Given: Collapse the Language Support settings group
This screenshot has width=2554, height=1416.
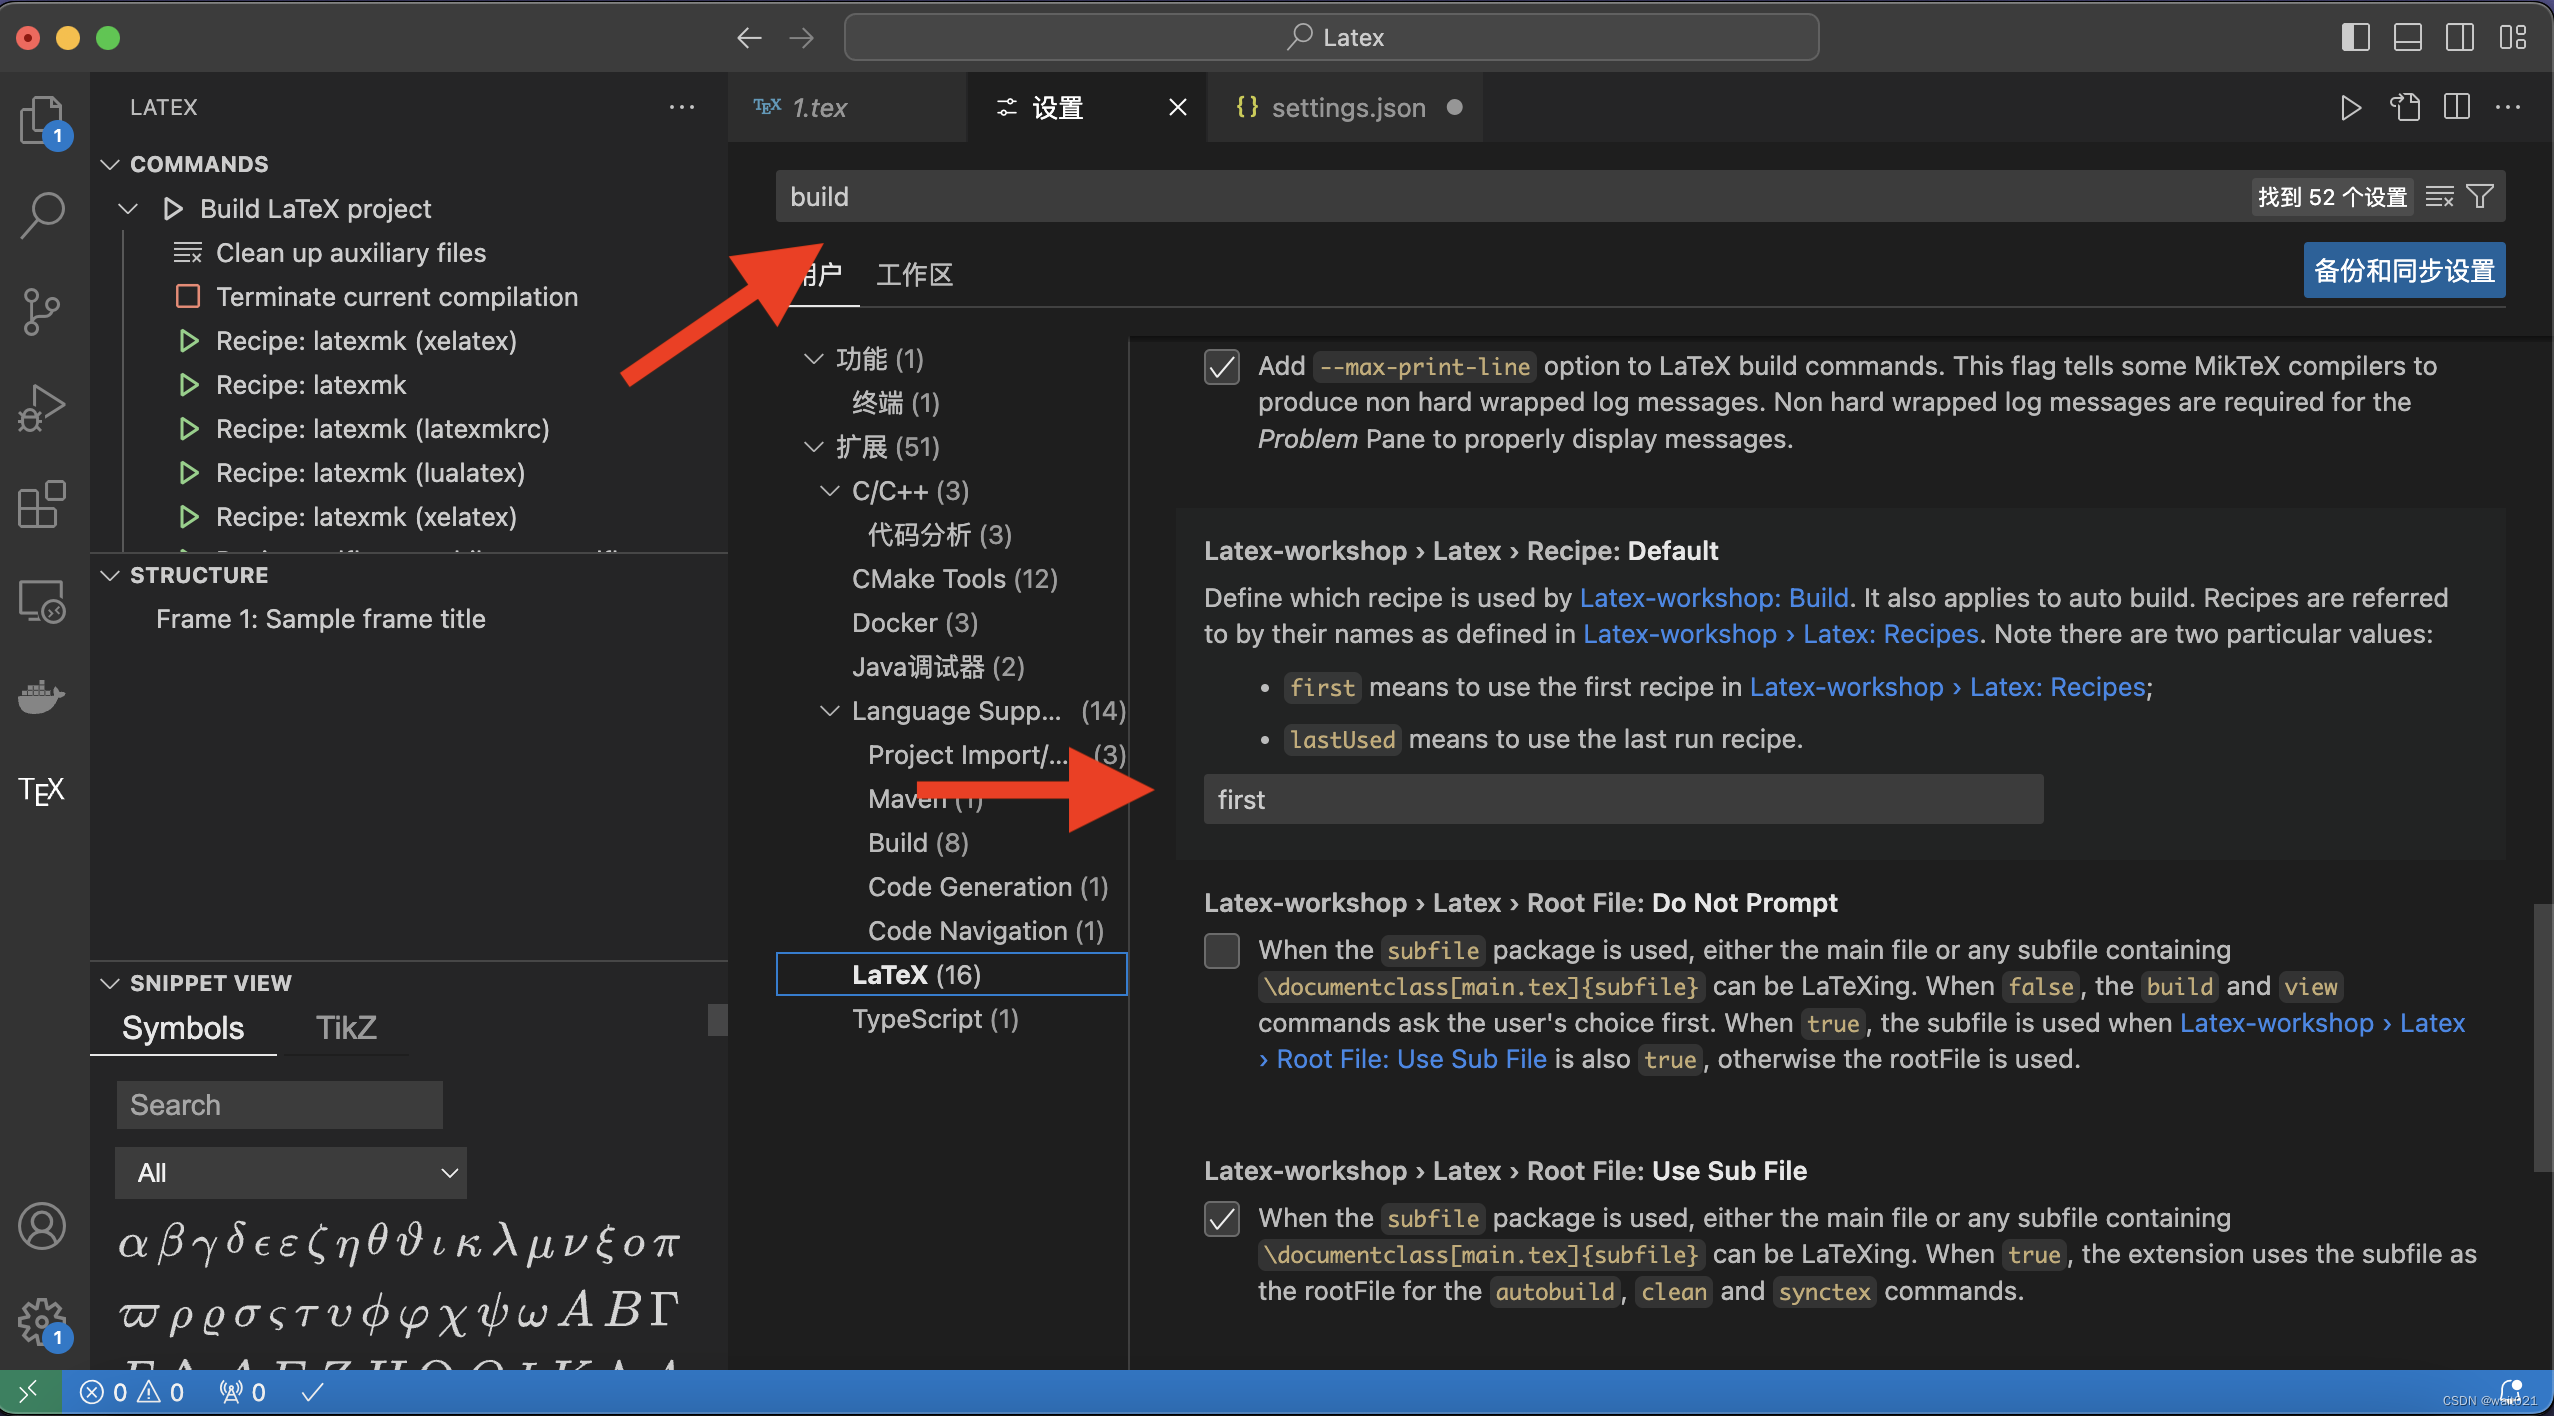Looking at the screenshot, I should coord(829,711).
